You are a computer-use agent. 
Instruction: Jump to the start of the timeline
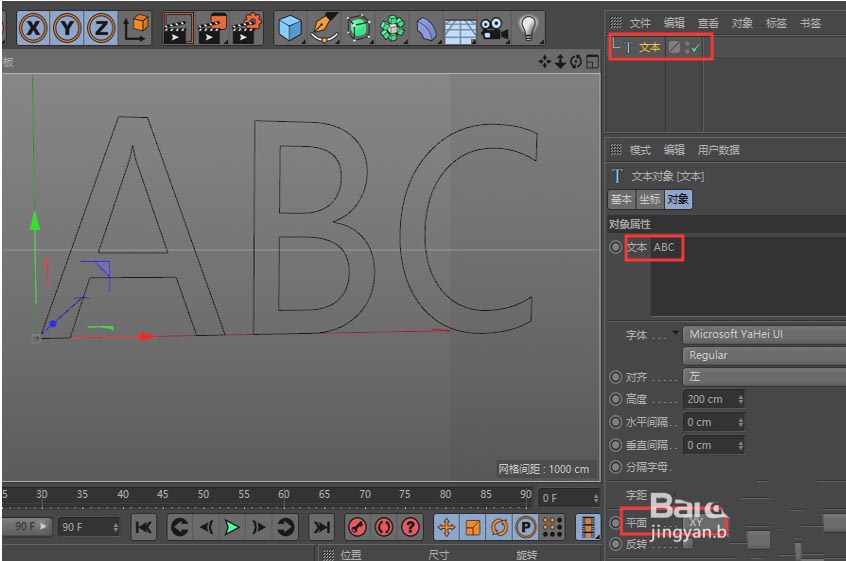pos(144,527)
